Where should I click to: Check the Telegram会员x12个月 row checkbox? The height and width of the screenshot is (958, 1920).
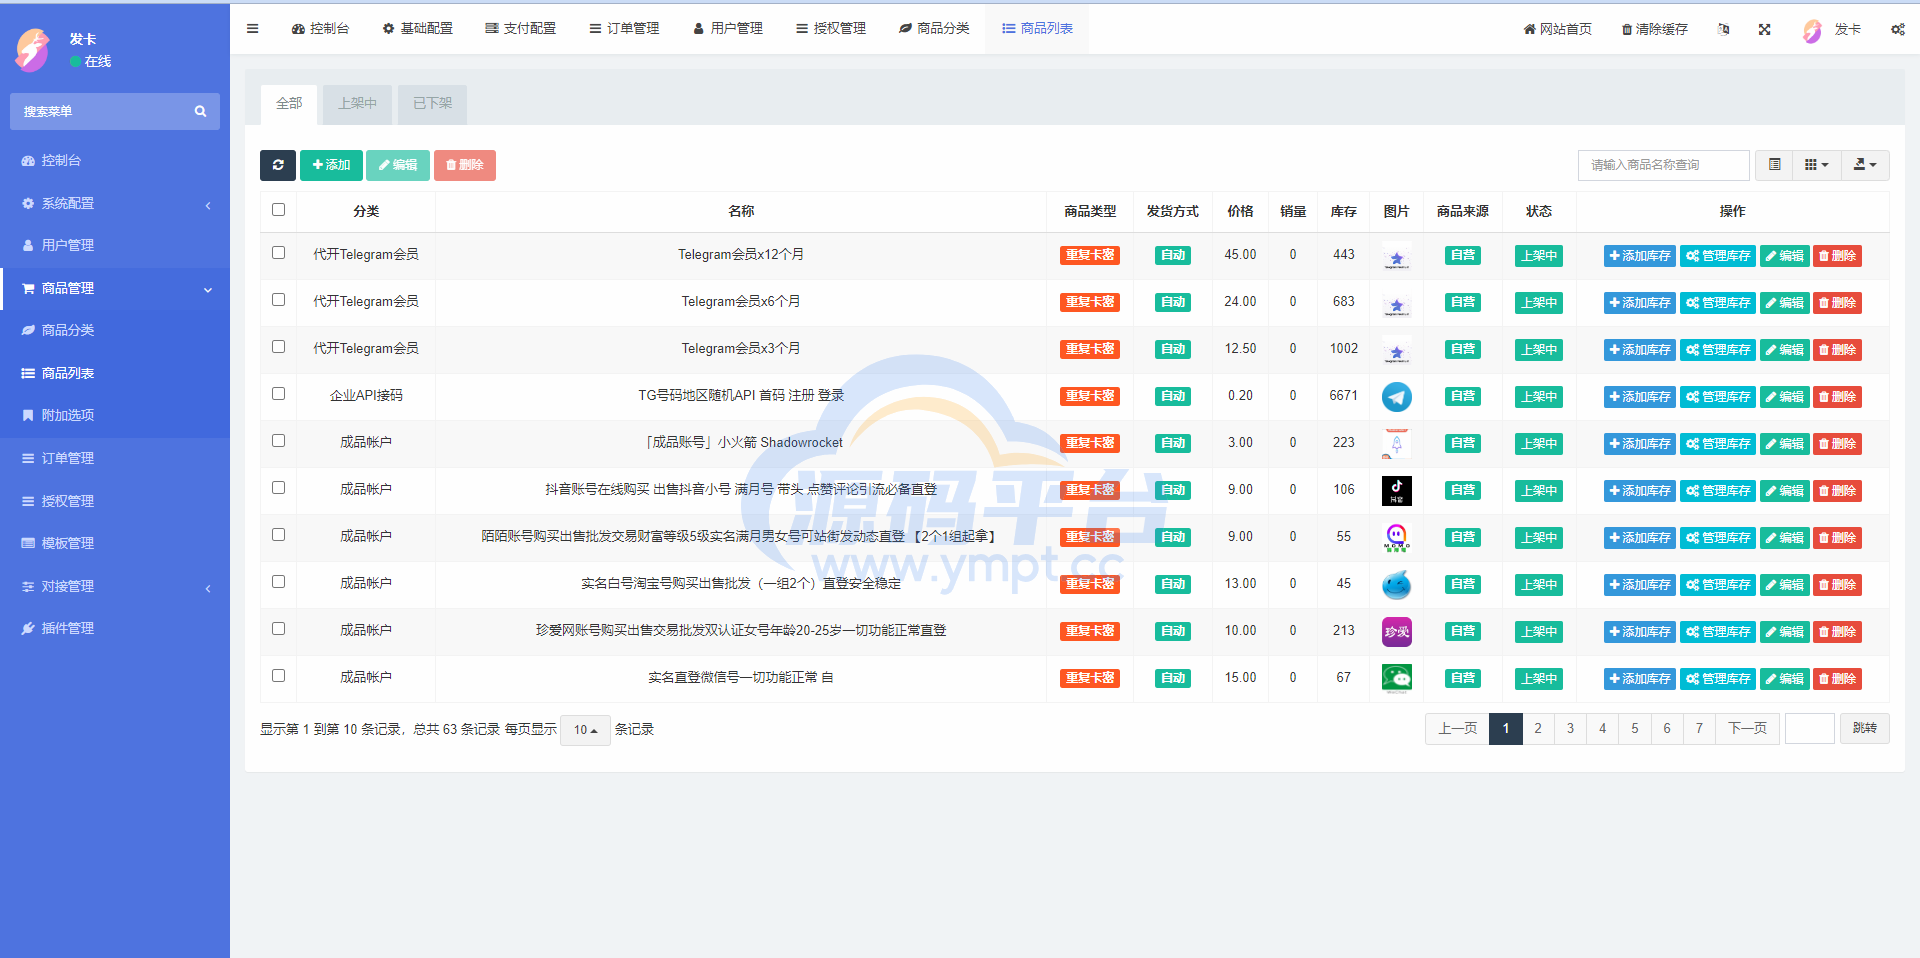pyautogui.click(x=278, y=253)
